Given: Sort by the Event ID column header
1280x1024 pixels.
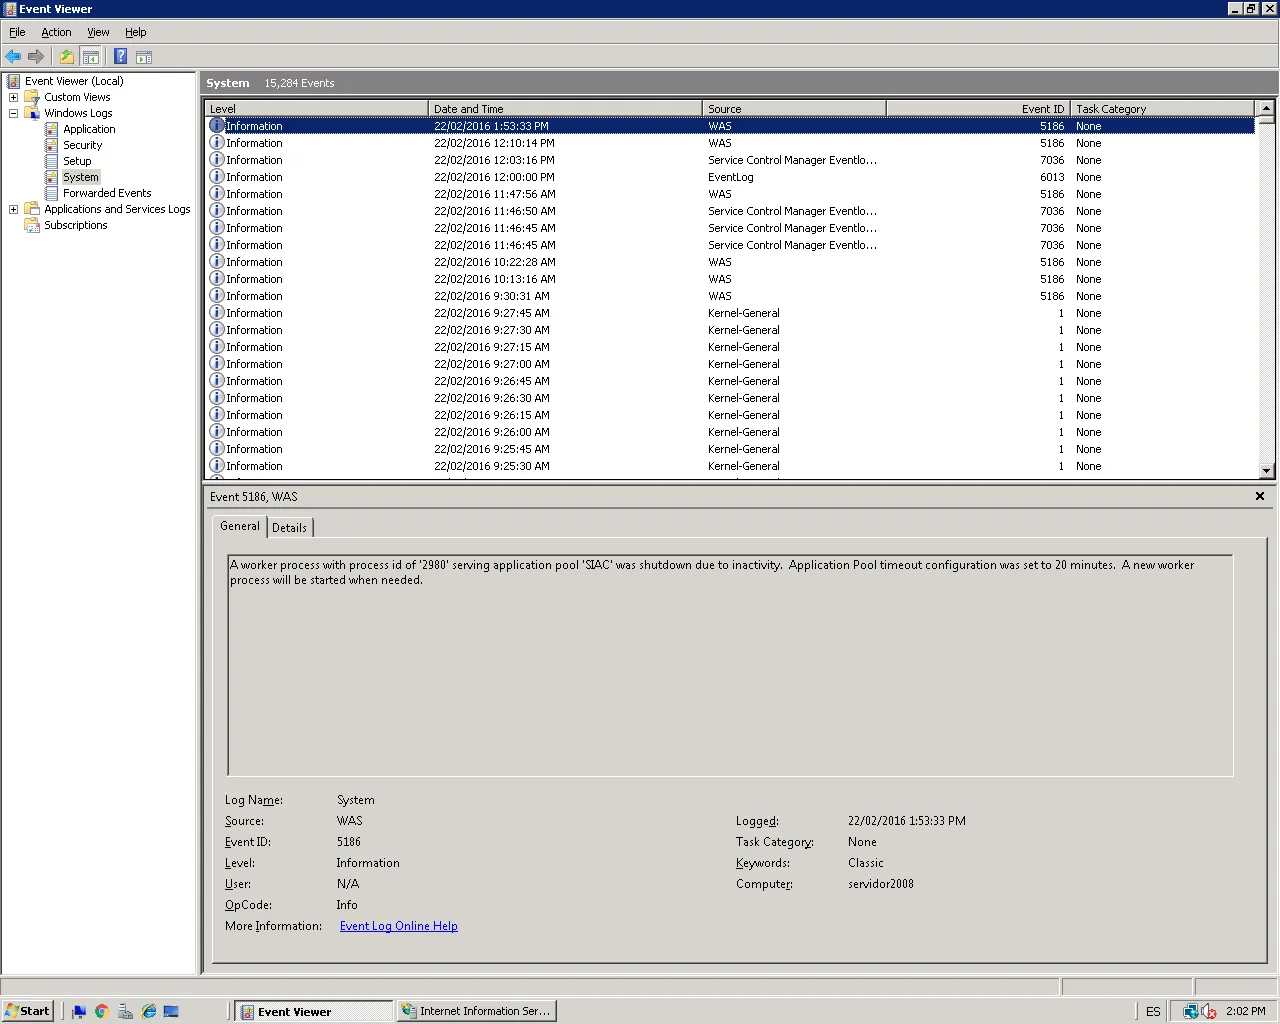Looking at the screenshot, I should click(978, 108).
